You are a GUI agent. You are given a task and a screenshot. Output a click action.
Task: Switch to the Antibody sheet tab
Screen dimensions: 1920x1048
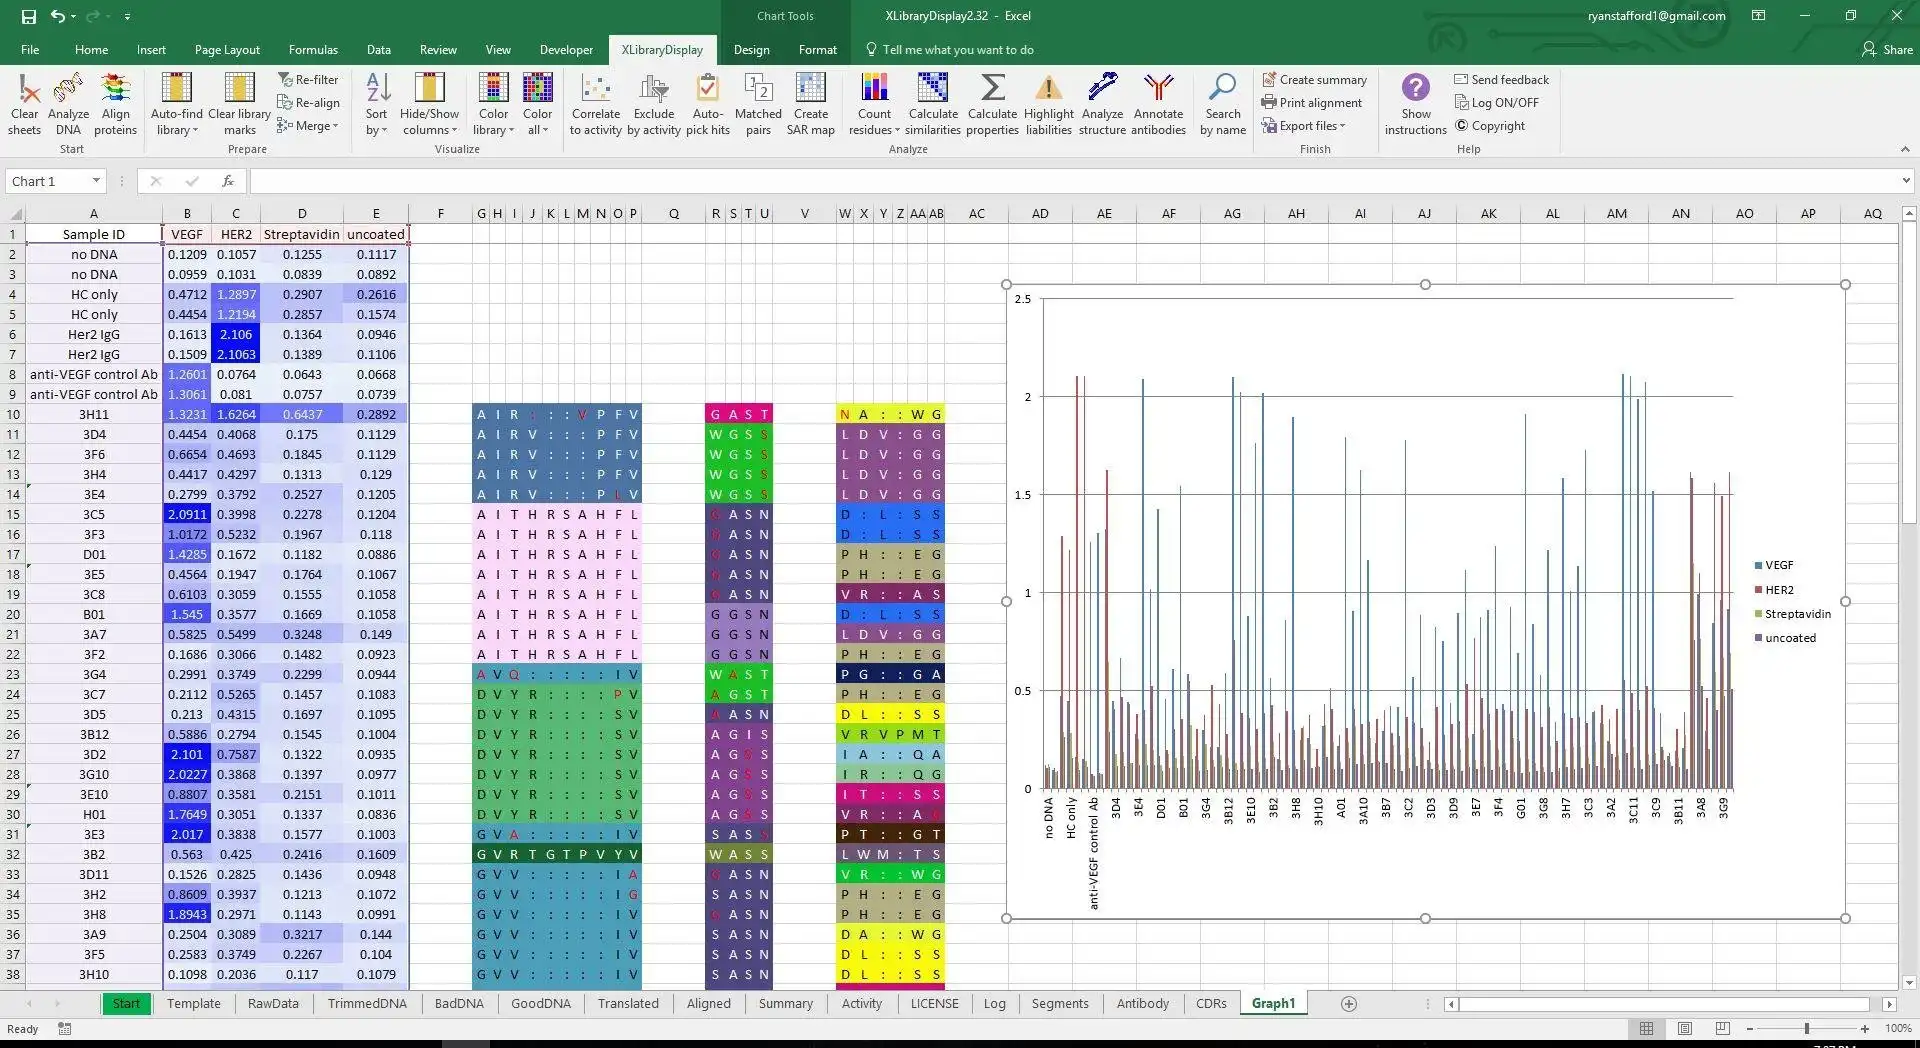pos(1142,1003)
